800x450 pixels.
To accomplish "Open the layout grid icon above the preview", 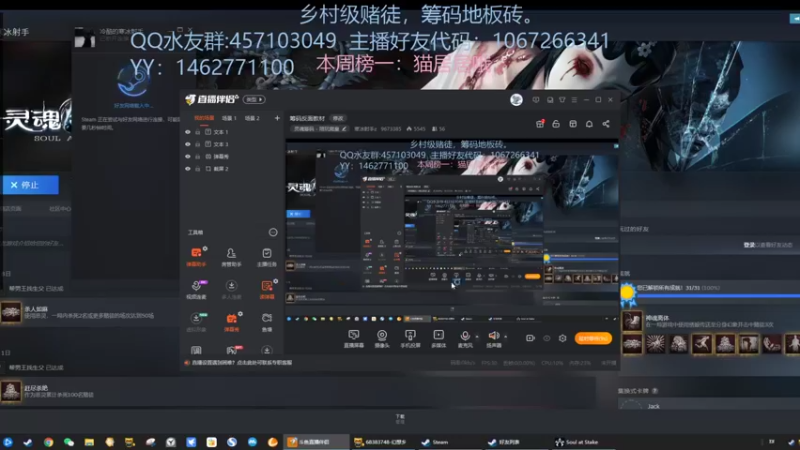I will (x=573, y=124).
